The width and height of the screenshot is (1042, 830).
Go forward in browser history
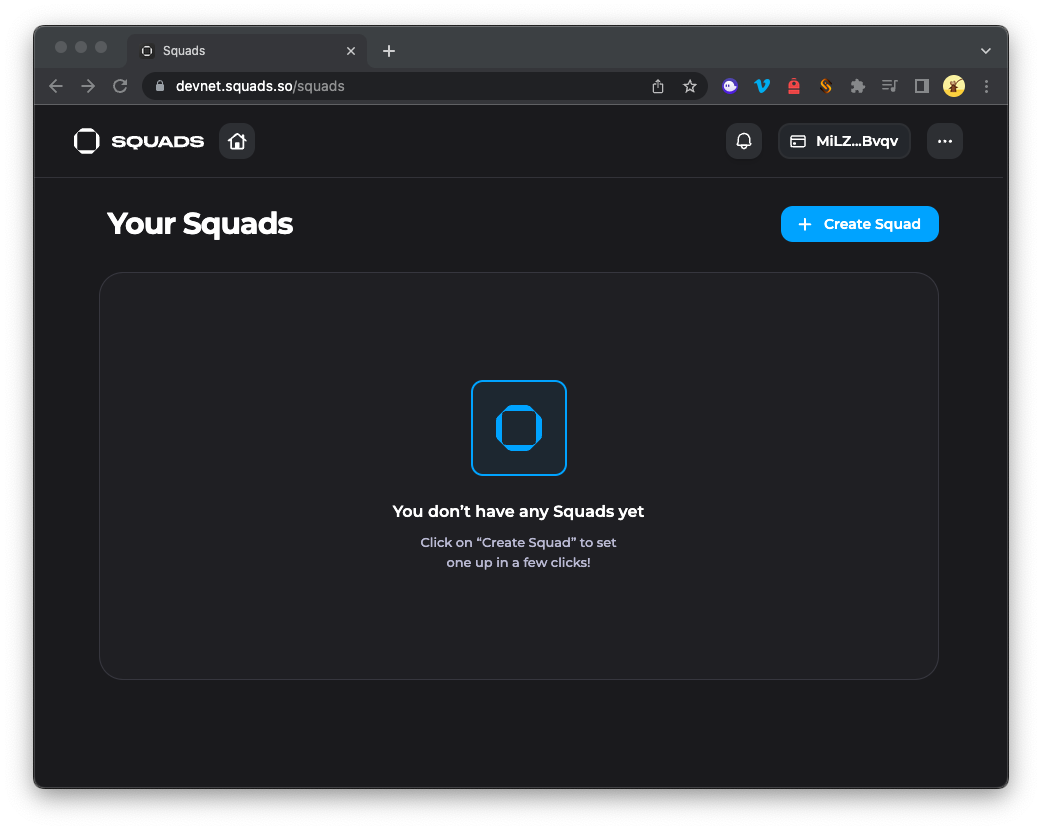point(88,86)
